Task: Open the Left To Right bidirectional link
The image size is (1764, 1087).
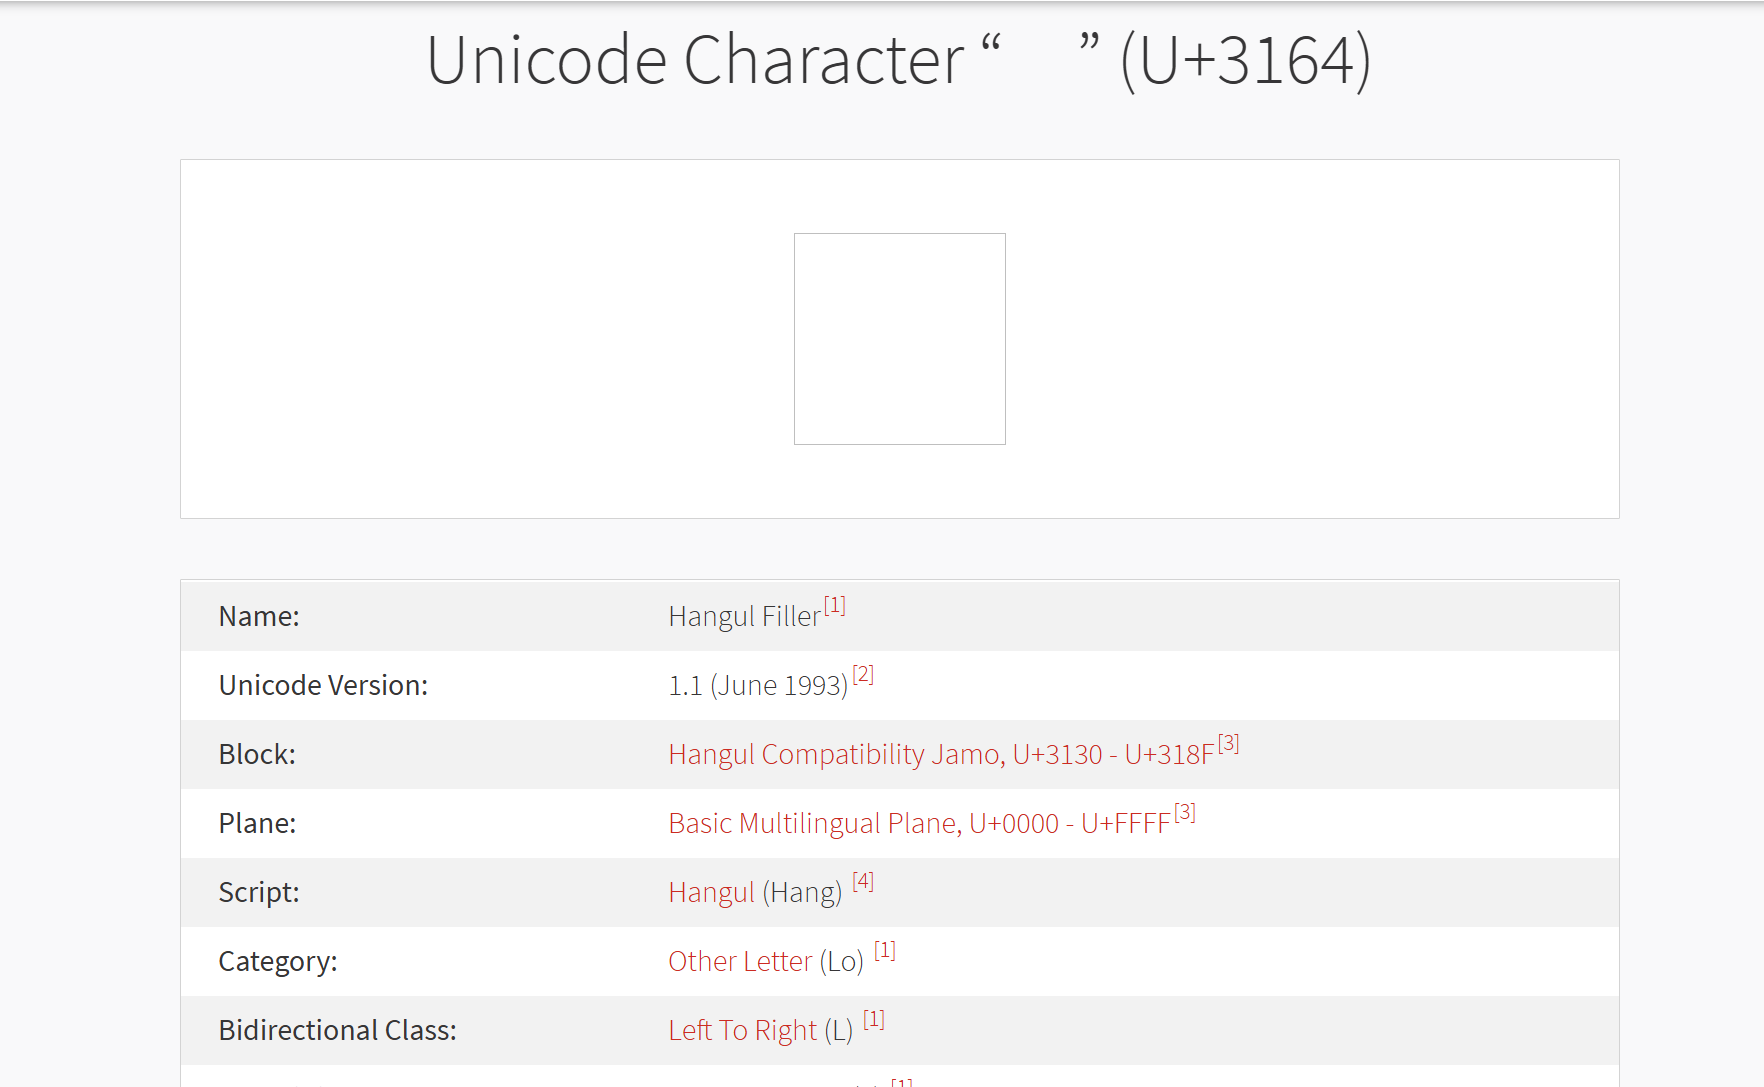Action: pyautogui.click(x=742, y=1030)
